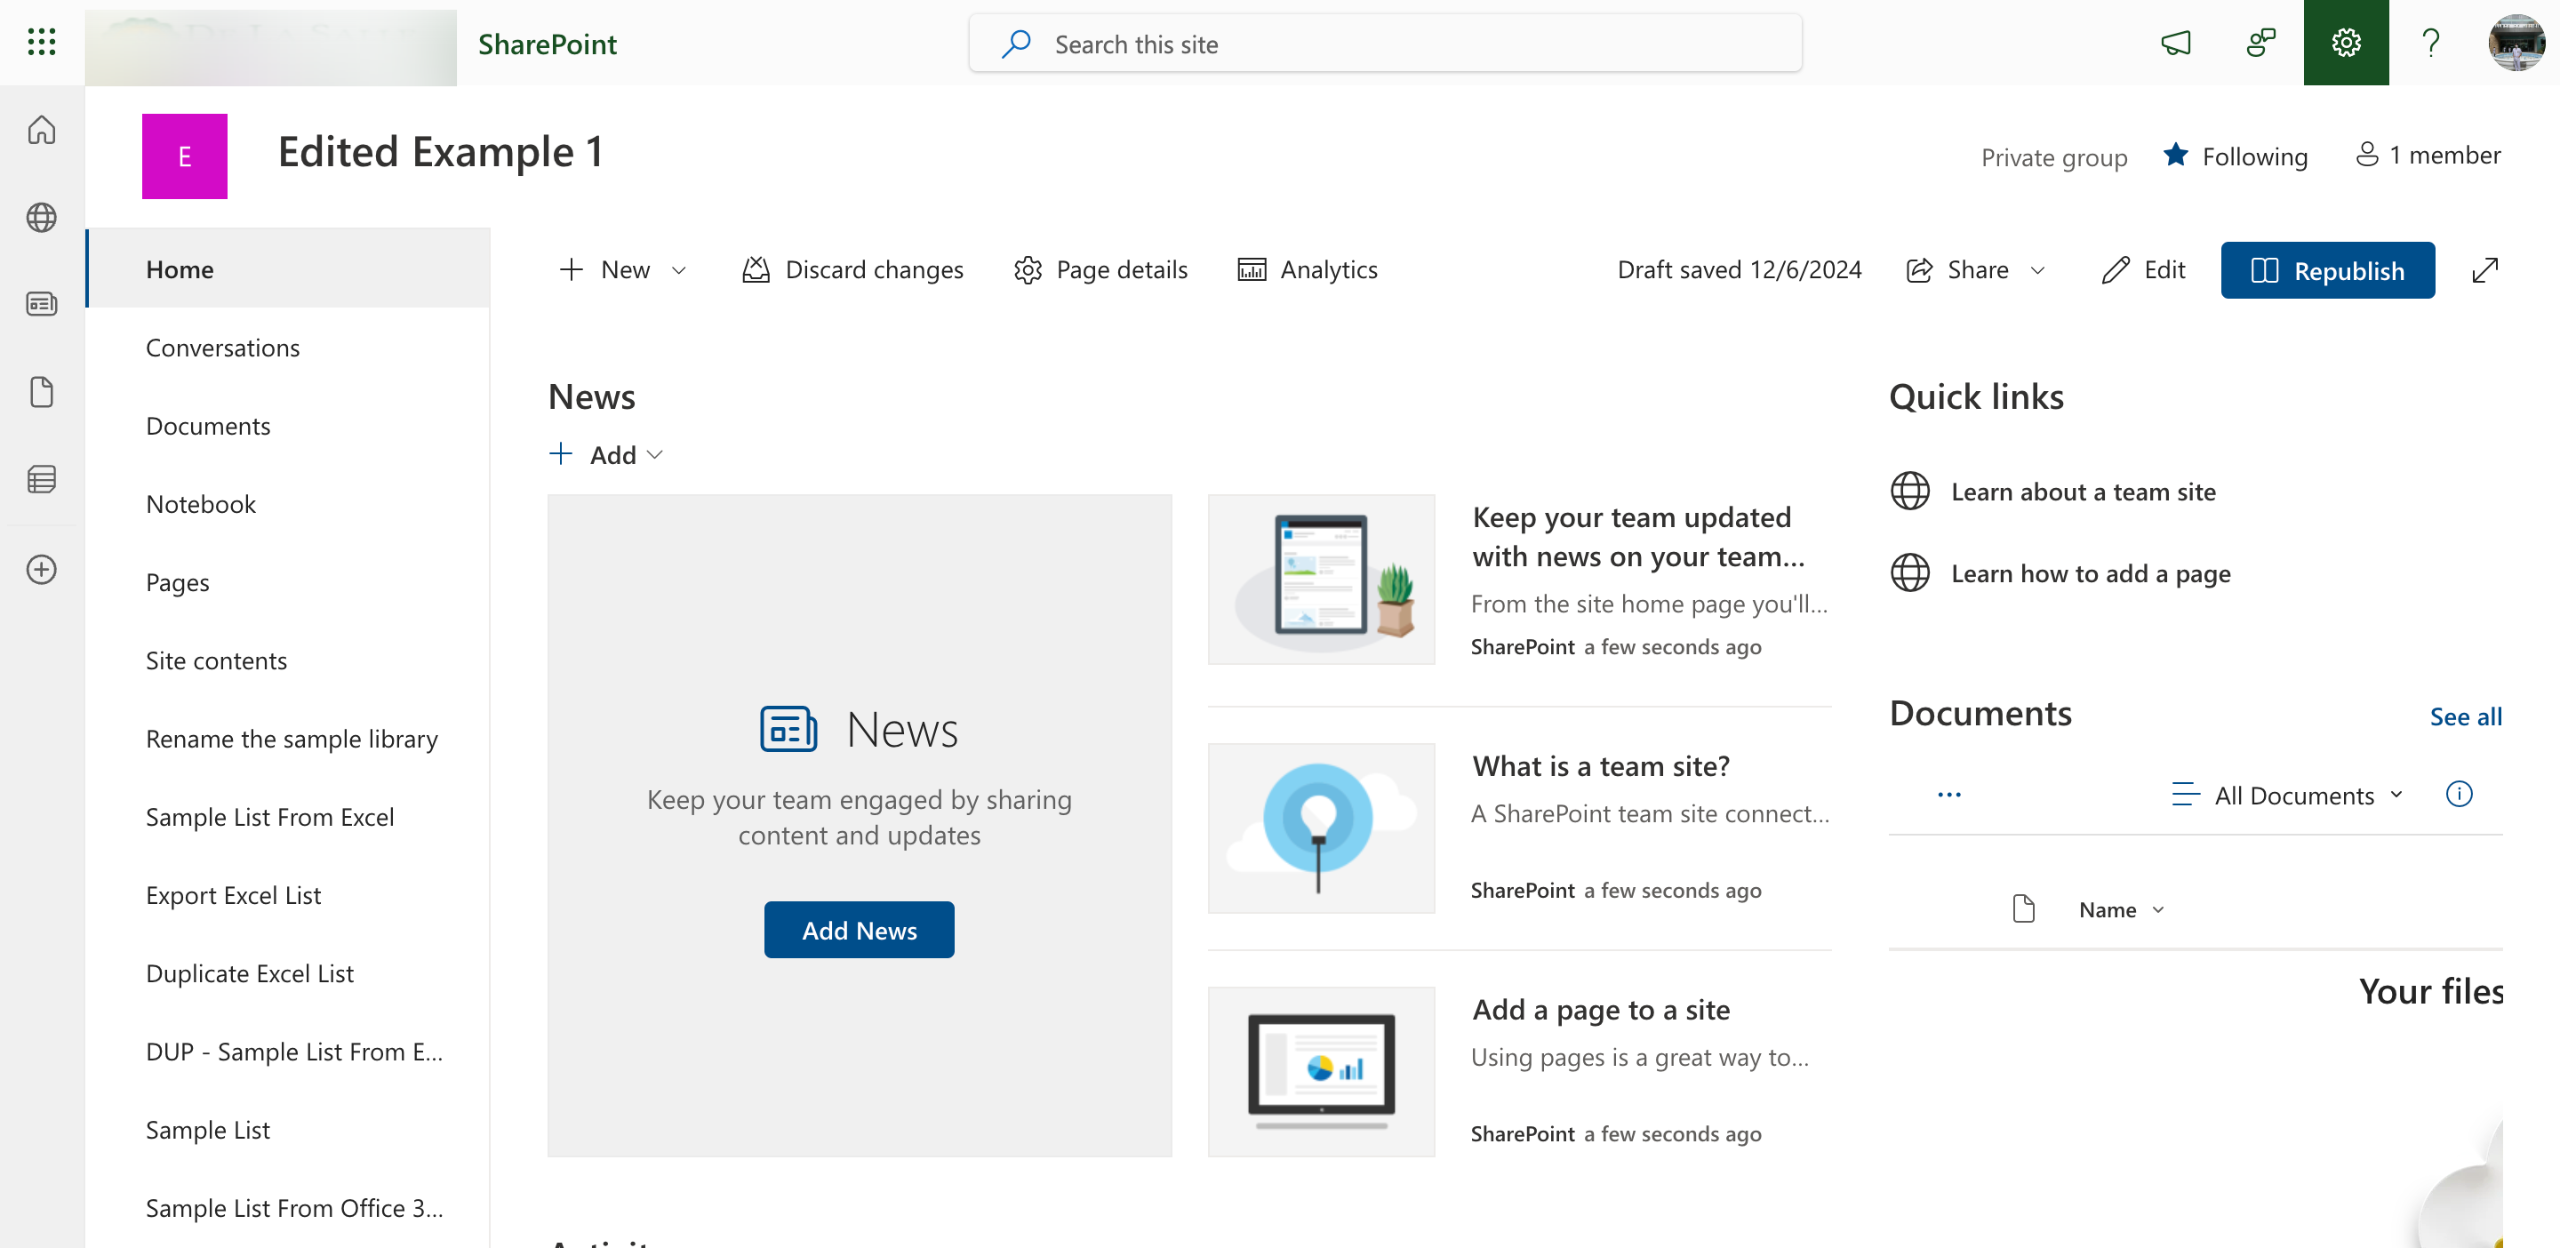This screenshot has height=1248, width=2560.
Task: Open Site contents in left navigation
Action: pos(216,661)
